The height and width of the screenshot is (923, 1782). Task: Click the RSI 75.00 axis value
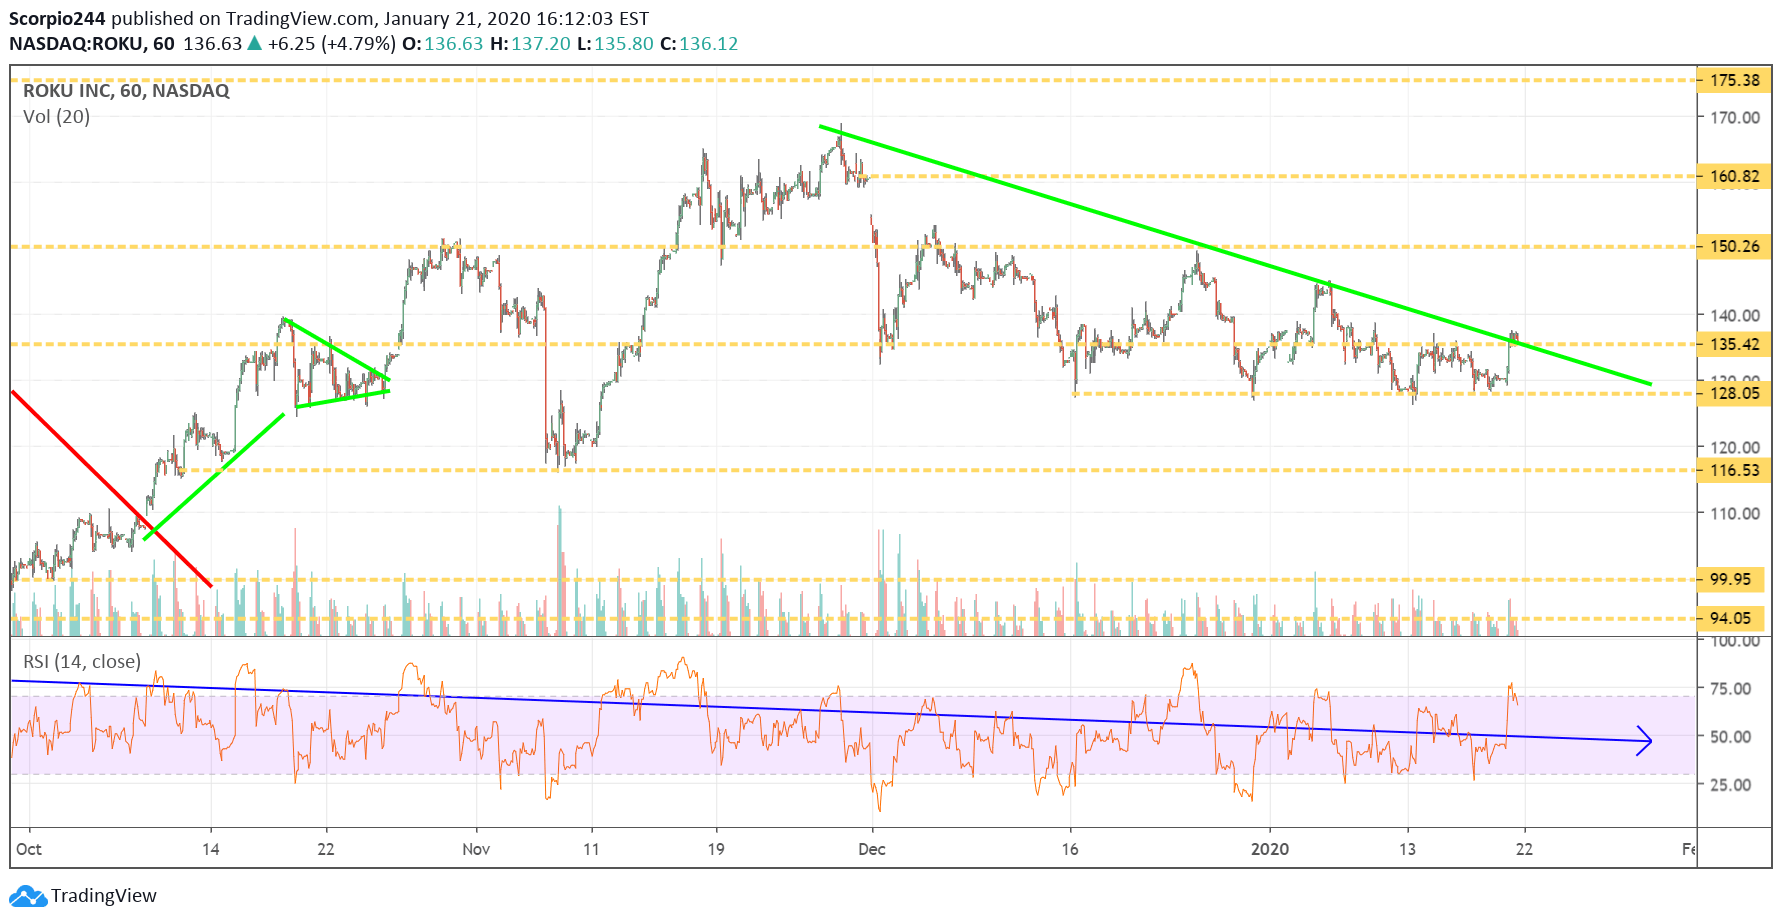click(x=1730, y=688)
